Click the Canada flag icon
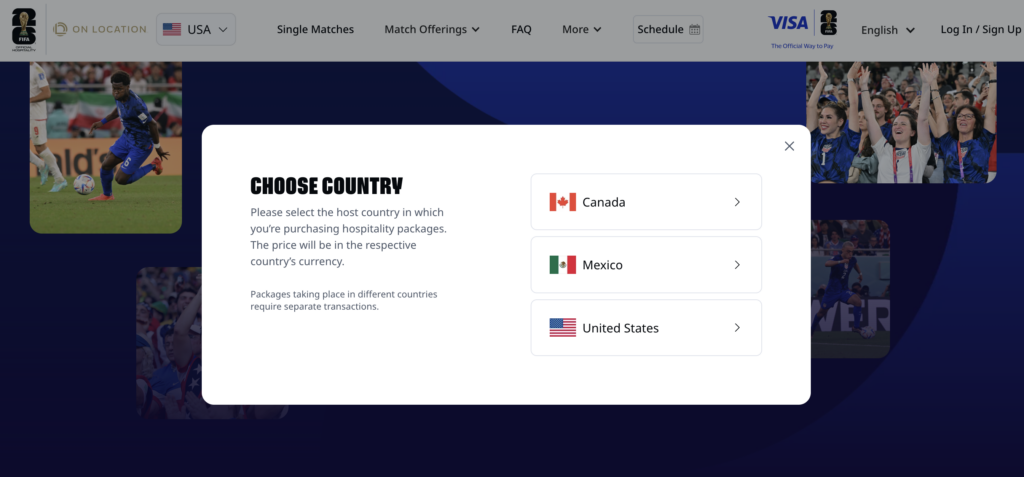This screenshot has height=477, width=1024. coord(562,202)
